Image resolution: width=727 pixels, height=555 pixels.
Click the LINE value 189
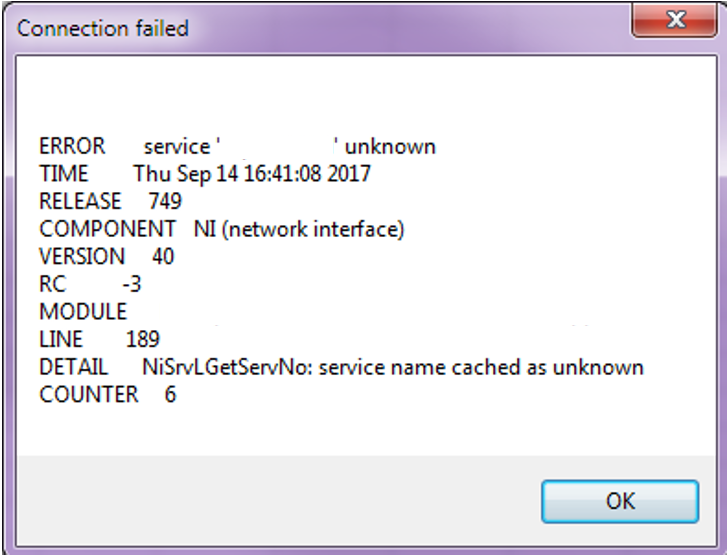[143, 339]
